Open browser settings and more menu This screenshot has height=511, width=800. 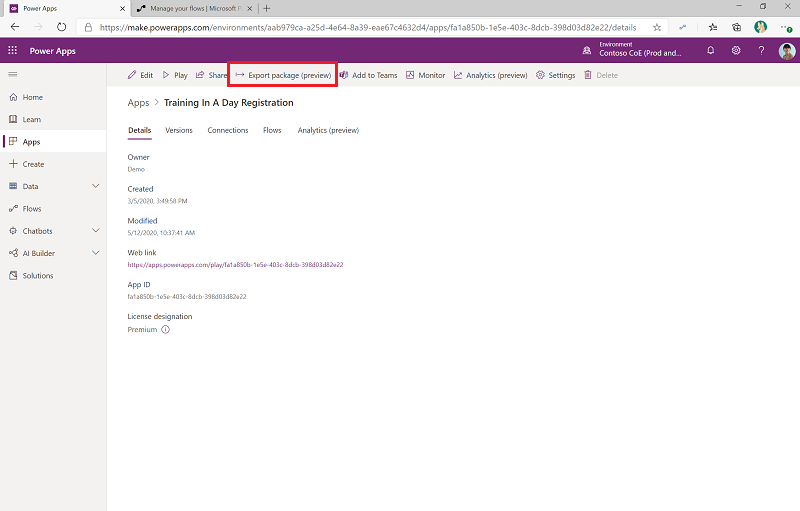pos(786,28)
